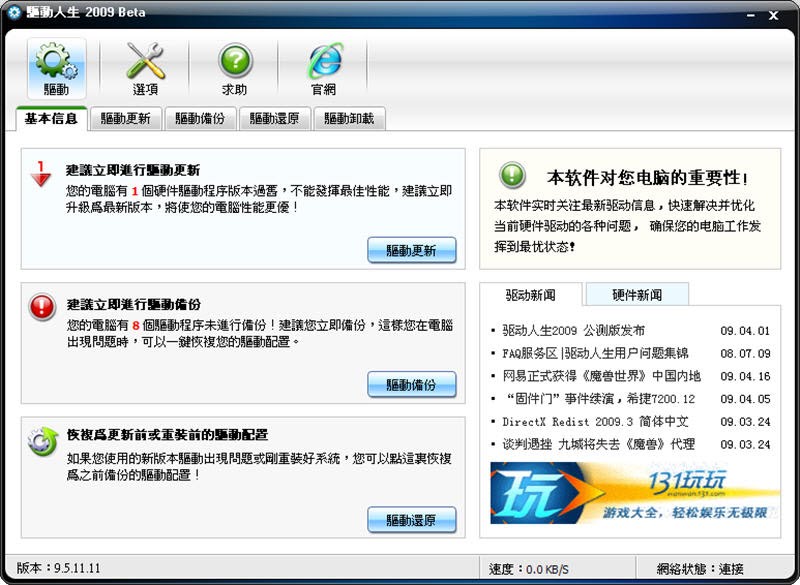This screenshot has height=585, width=800.
Task: Open news 网易正式获得《魔兽世界》中国内地
Action: 602,376
